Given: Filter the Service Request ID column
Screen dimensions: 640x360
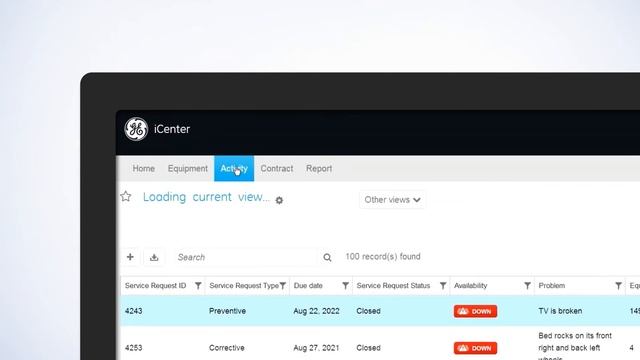Looking at the screenshot, I should pyautogui.click(x=198, y=286).
